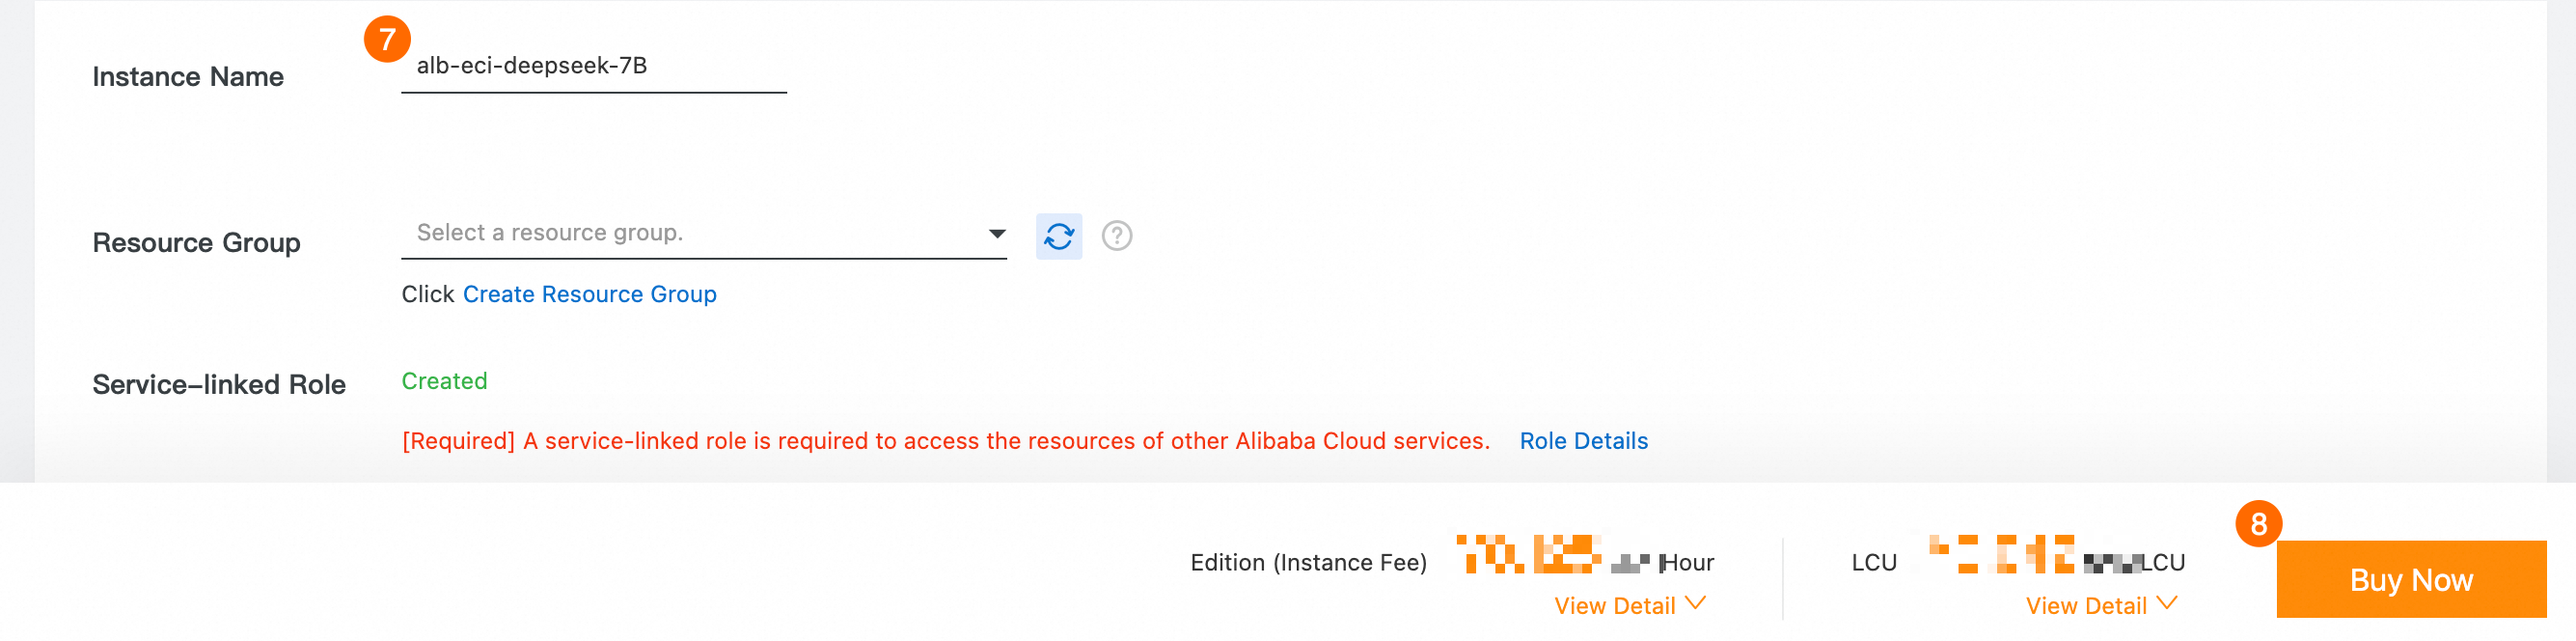Expand View Detail under Edition fee
Screen dimensions: 2576x641
click(1629, 605)
